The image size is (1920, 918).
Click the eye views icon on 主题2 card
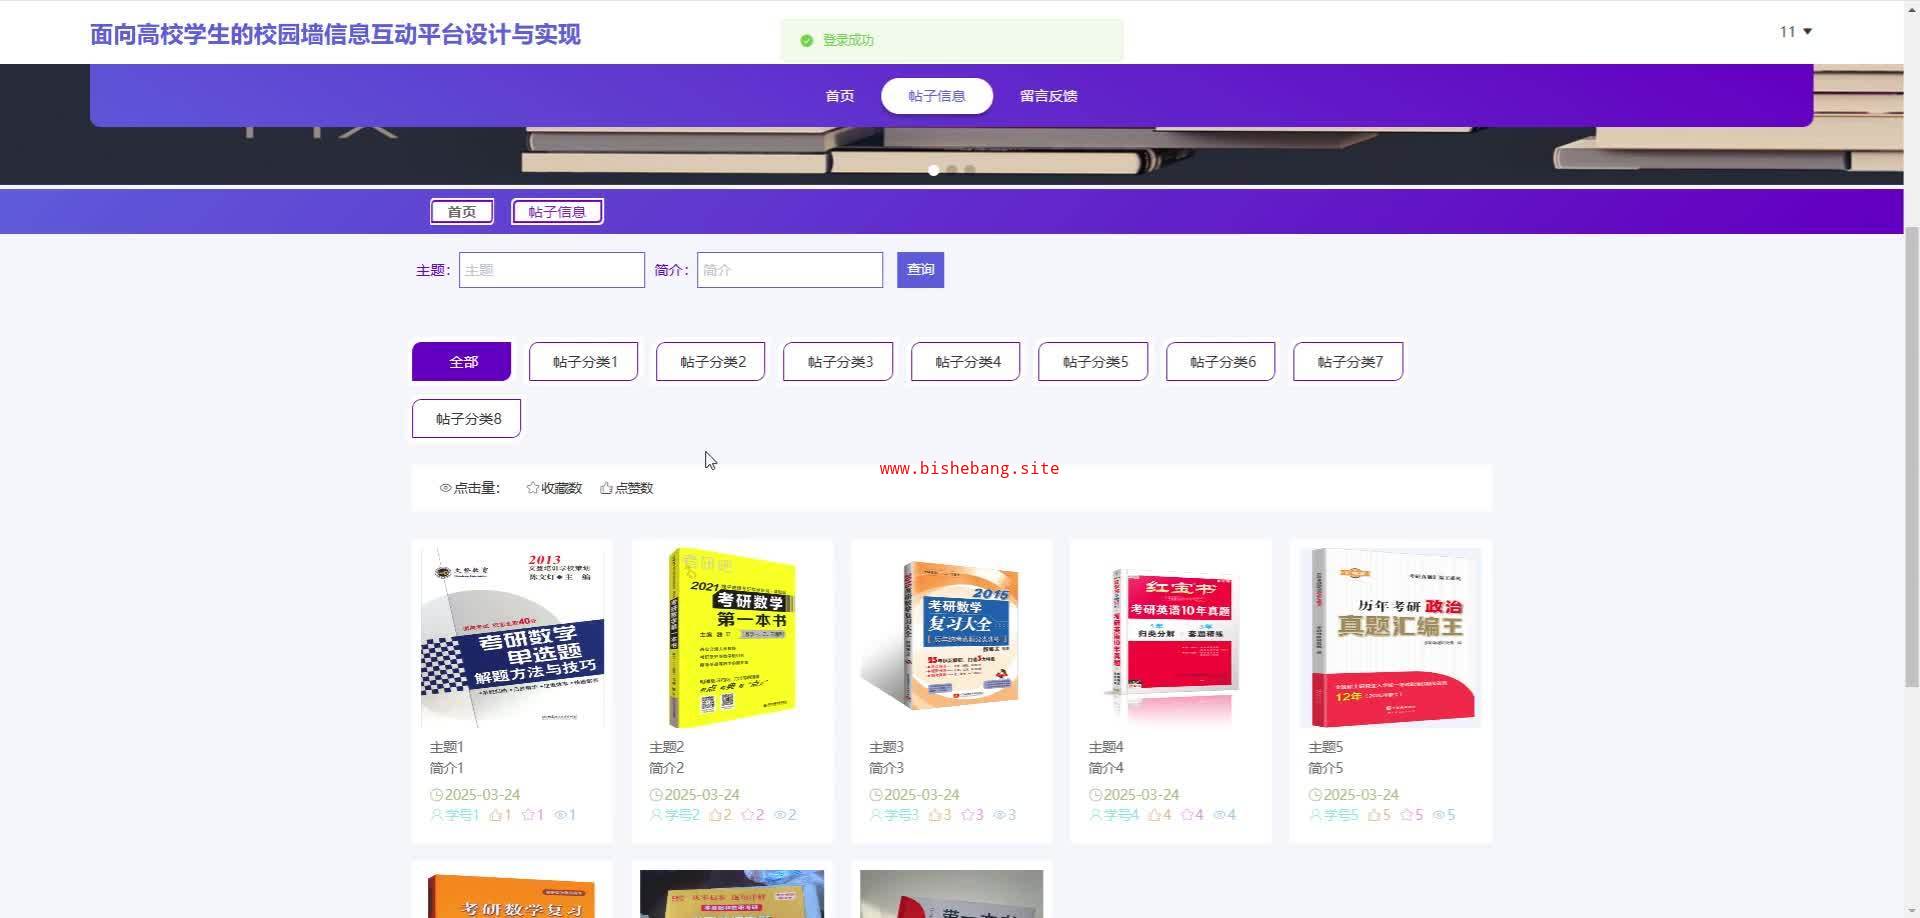click(x=780, y=815)
